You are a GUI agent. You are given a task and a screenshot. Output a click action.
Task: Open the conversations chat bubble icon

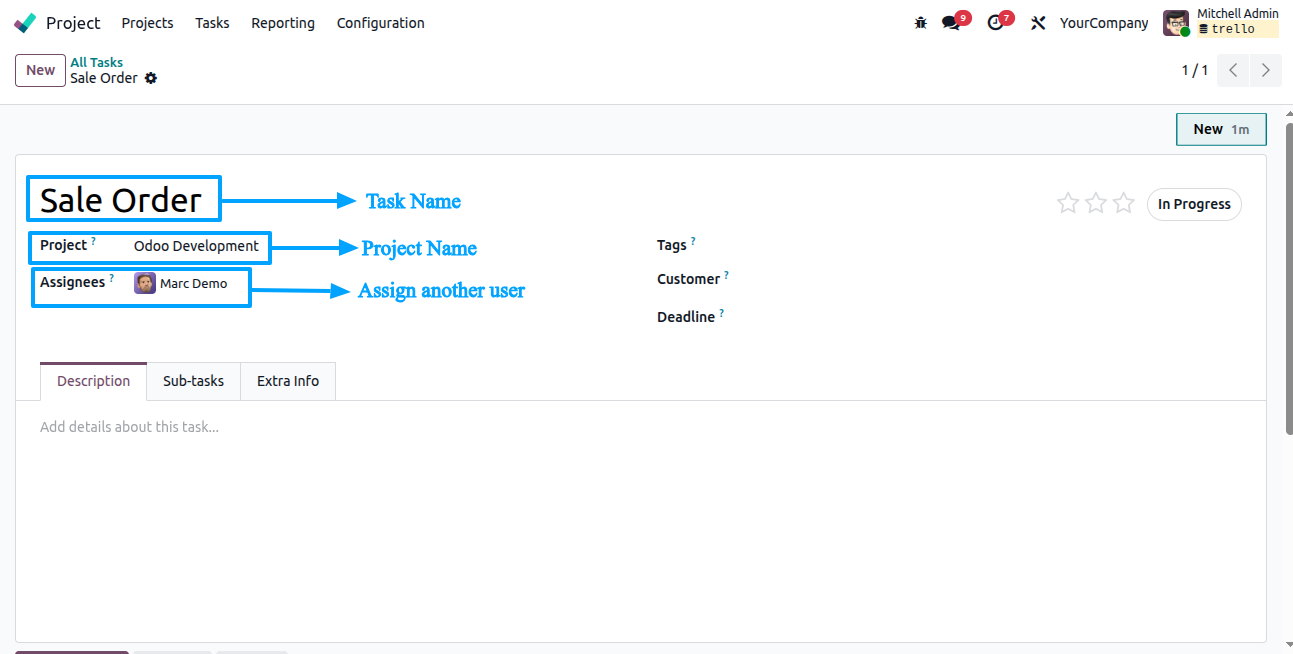point(951,22)
